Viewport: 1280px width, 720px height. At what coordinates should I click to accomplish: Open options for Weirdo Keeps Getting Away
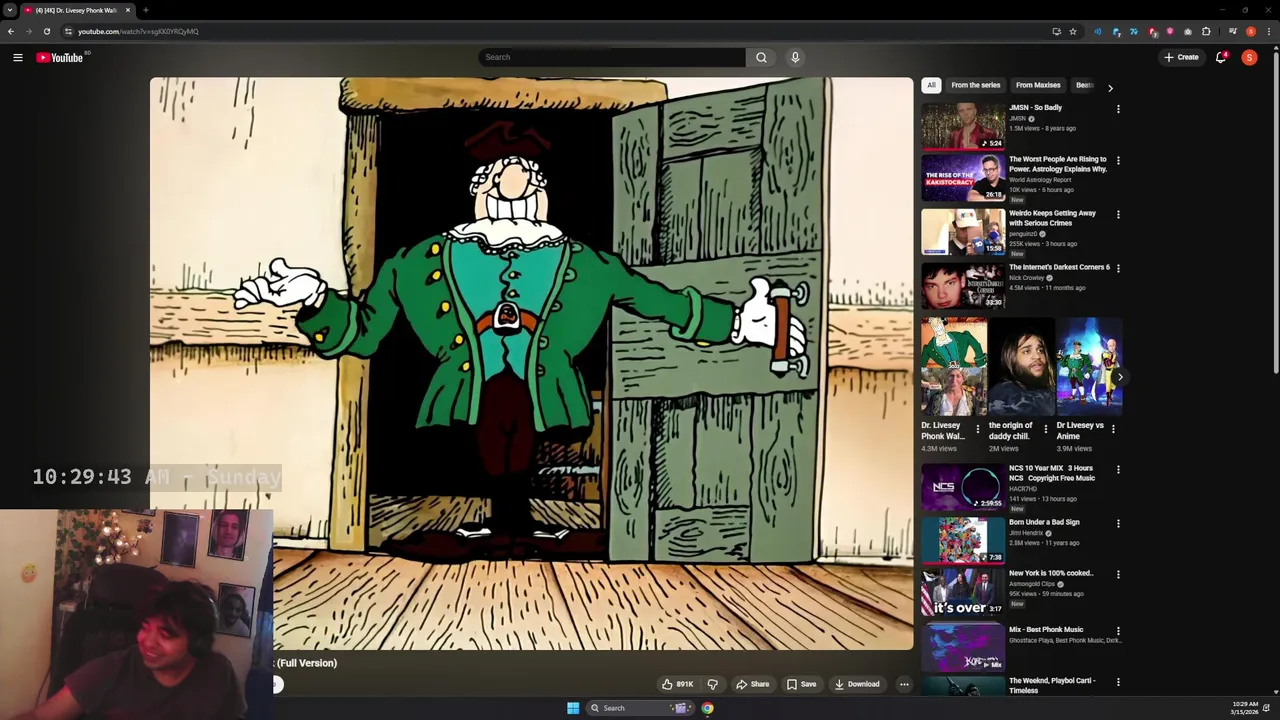click(1118, 214)
